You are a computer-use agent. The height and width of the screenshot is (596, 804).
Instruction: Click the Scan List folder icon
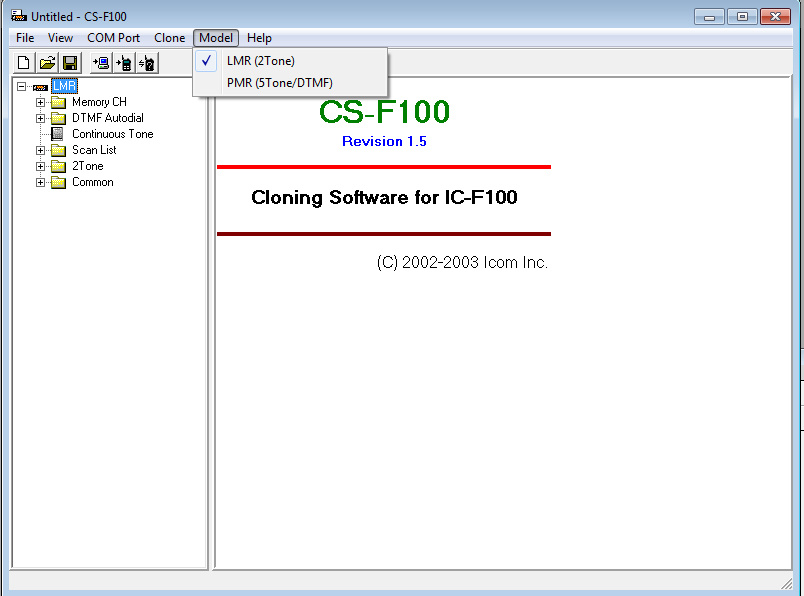pos(58,150)
